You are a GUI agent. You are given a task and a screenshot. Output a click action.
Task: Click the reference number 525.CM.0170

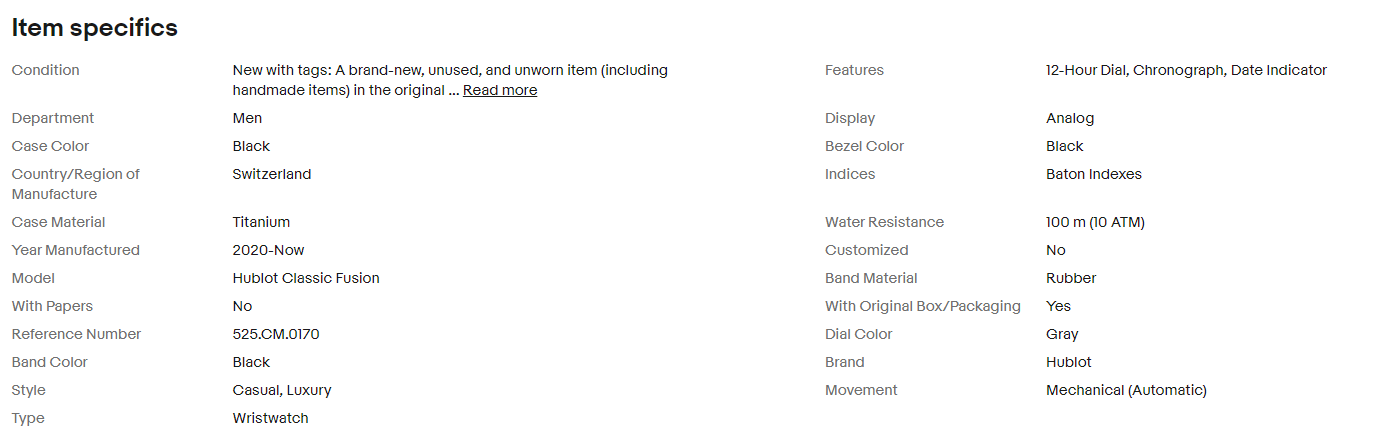[x=276, y=334]
